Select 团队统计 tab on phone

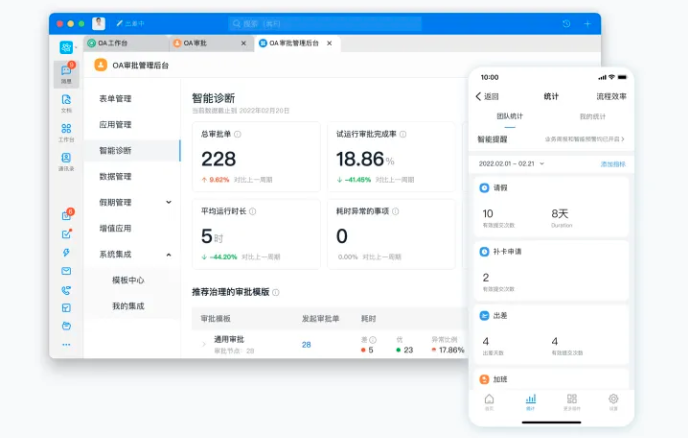point(509,116)
